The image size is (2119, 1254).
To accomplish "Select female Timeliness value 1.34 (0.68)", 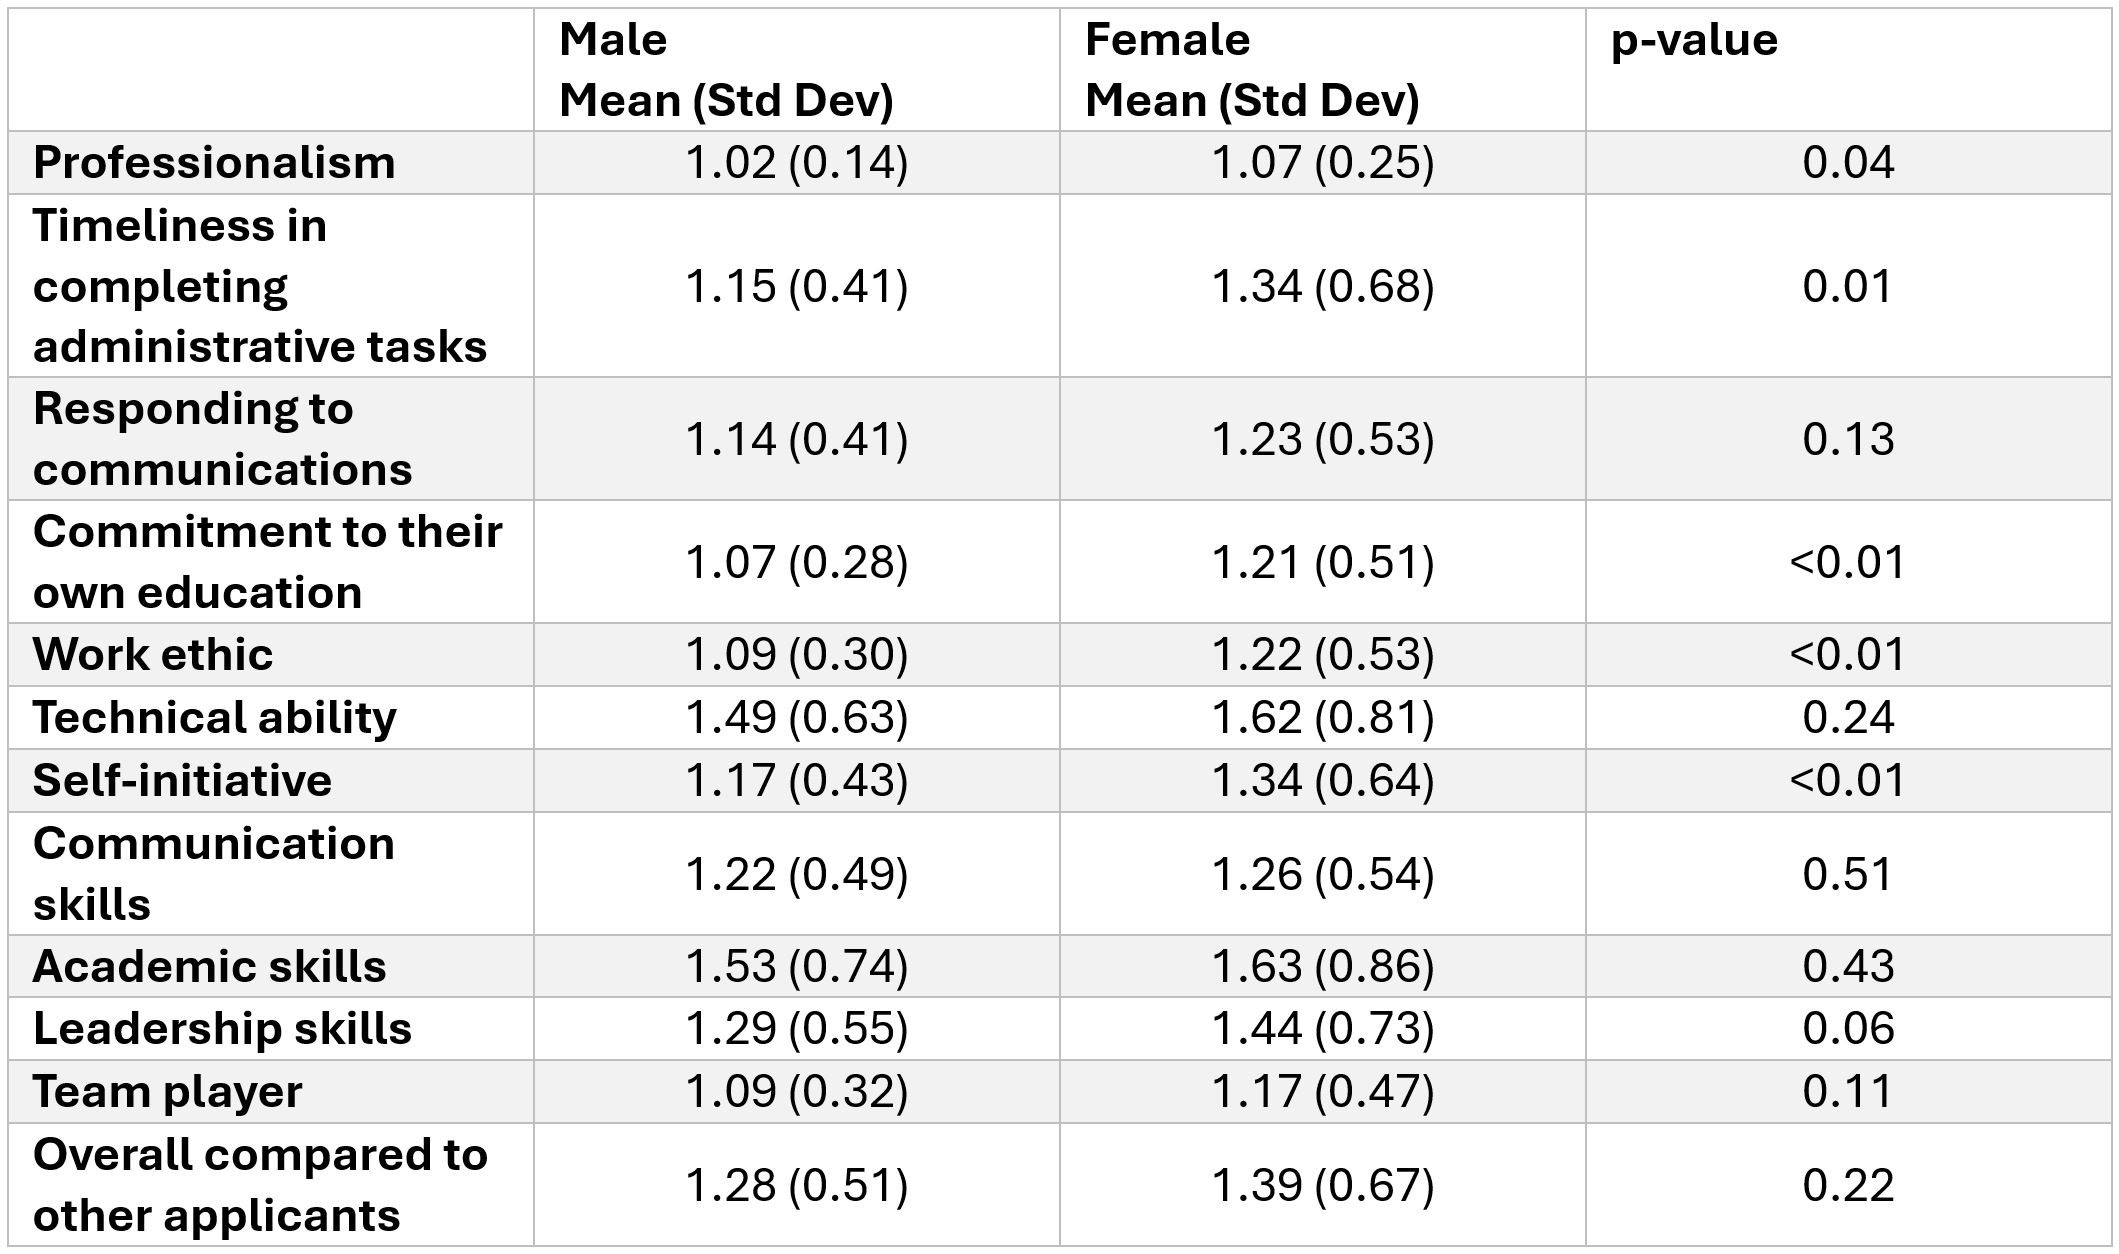I will pyautogui.click(x=1322, y=287).
